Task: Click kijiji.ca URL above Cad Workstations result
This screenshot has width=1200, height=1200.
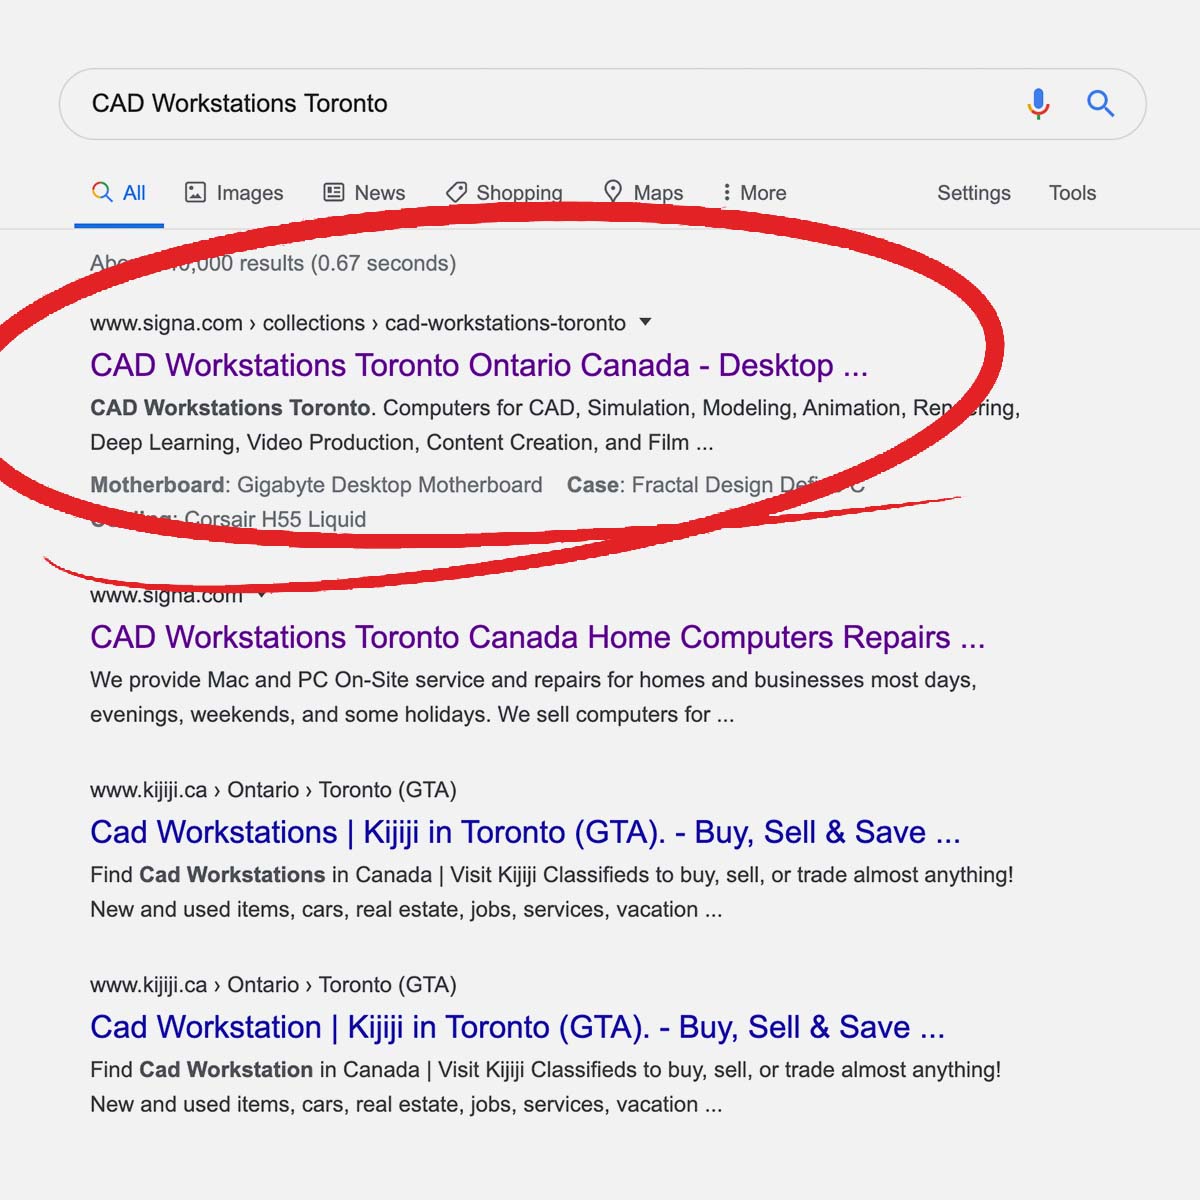Action: (273, 790)
